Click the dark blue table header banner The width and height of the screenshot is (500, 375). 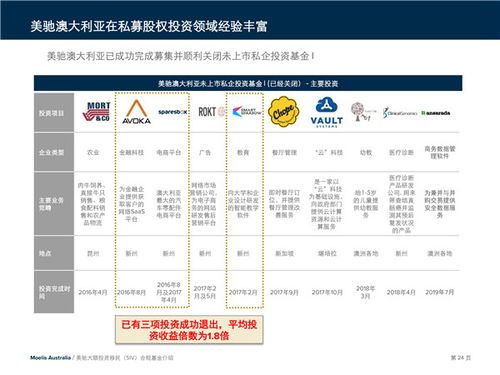(248, 83)
